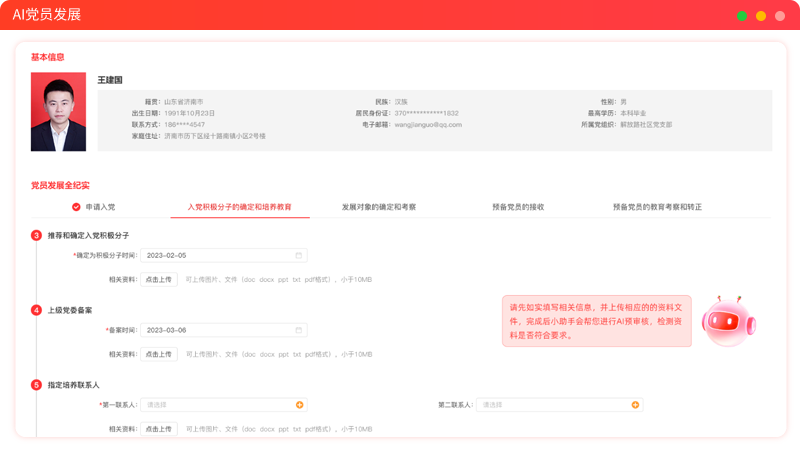
Task: Click date field showing 2023-02-05
Action: pos(224,256)
